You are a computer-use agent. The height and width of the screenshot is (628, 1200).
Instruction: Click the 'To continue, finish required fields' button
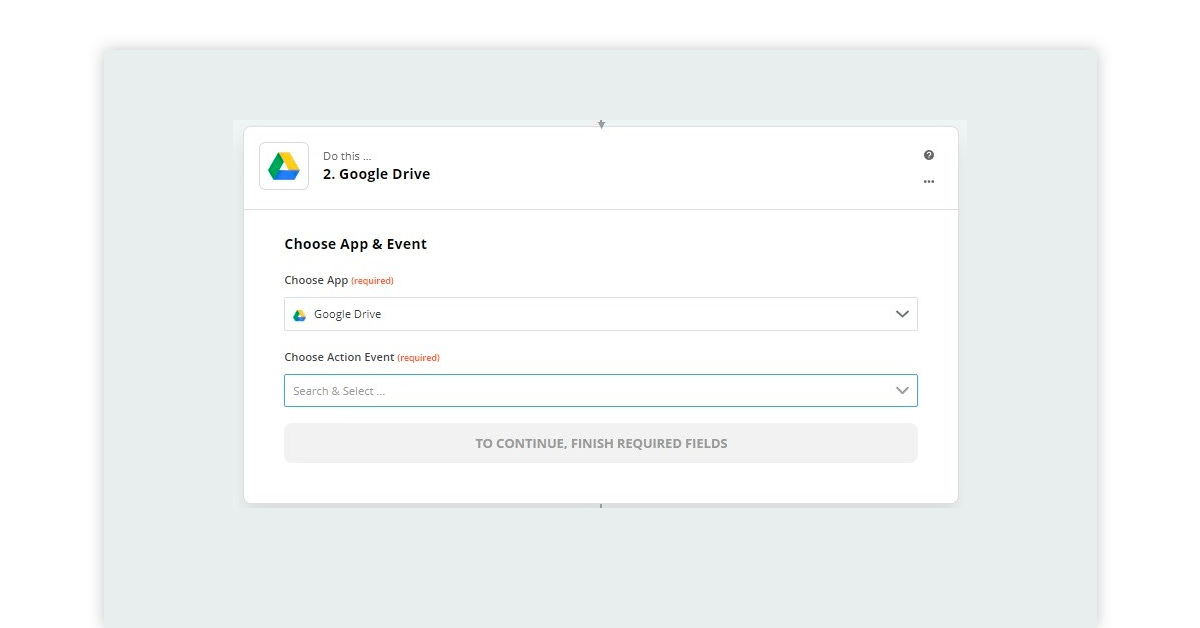coord(601,443)
